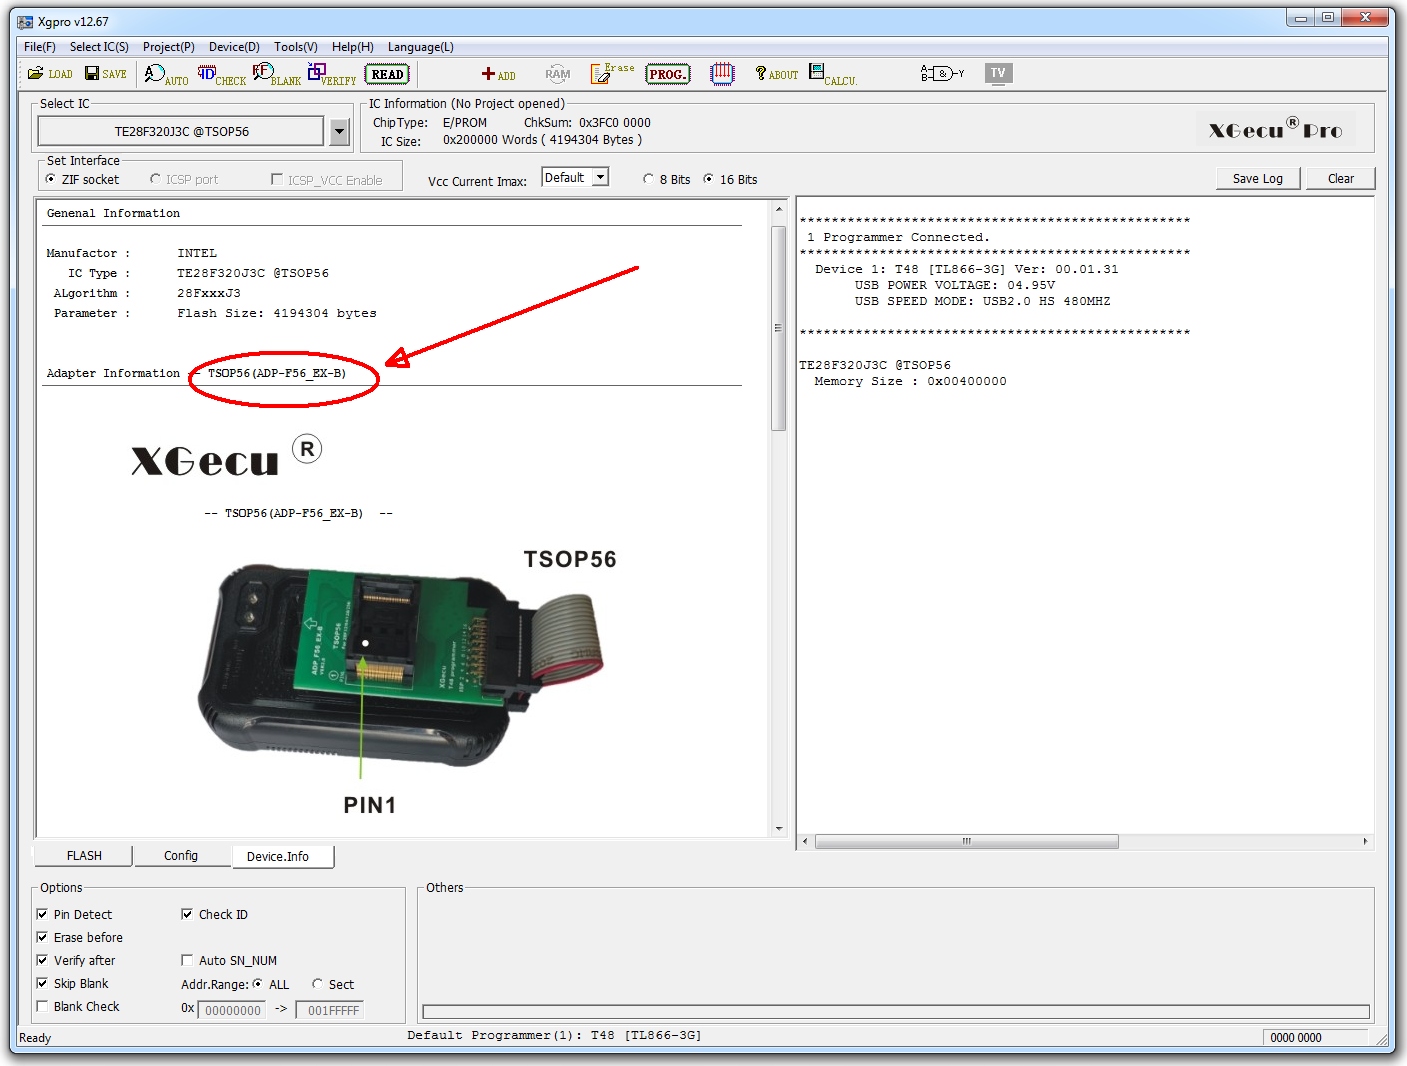Switch to the Config tab
Viewport: 1407px width, 1066px height.
pos(181,856)
